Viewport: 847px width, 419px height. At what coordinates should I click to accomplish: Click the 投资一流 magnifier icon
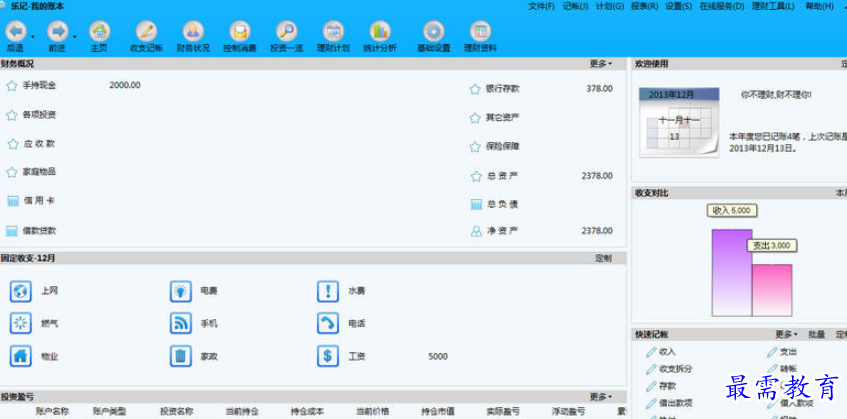click(x=286, y=33)
